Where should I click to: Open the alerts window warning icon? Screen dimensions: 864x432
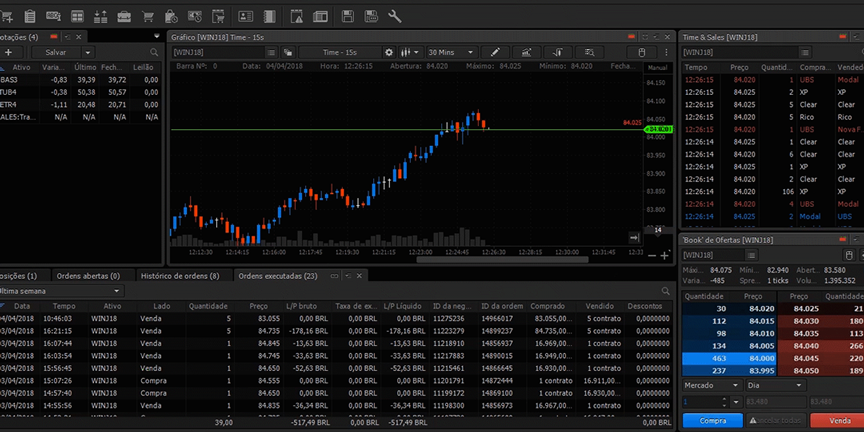tap(297, 17)
